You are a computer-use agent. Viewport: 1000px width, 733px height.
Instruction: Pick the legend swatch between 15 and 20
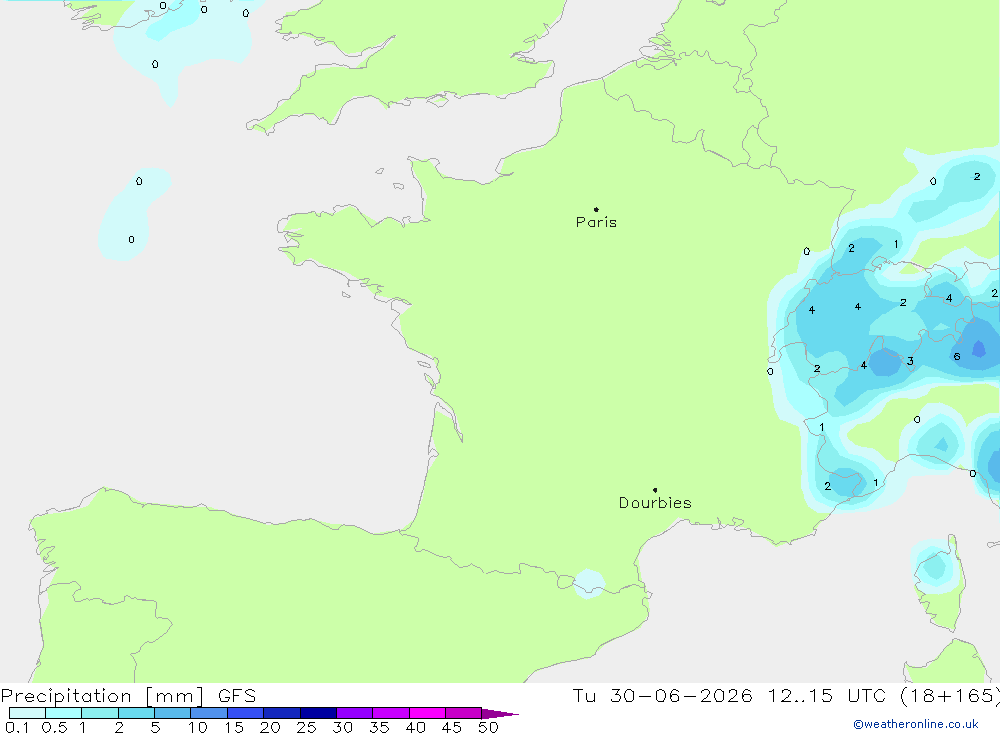(246, 713)
